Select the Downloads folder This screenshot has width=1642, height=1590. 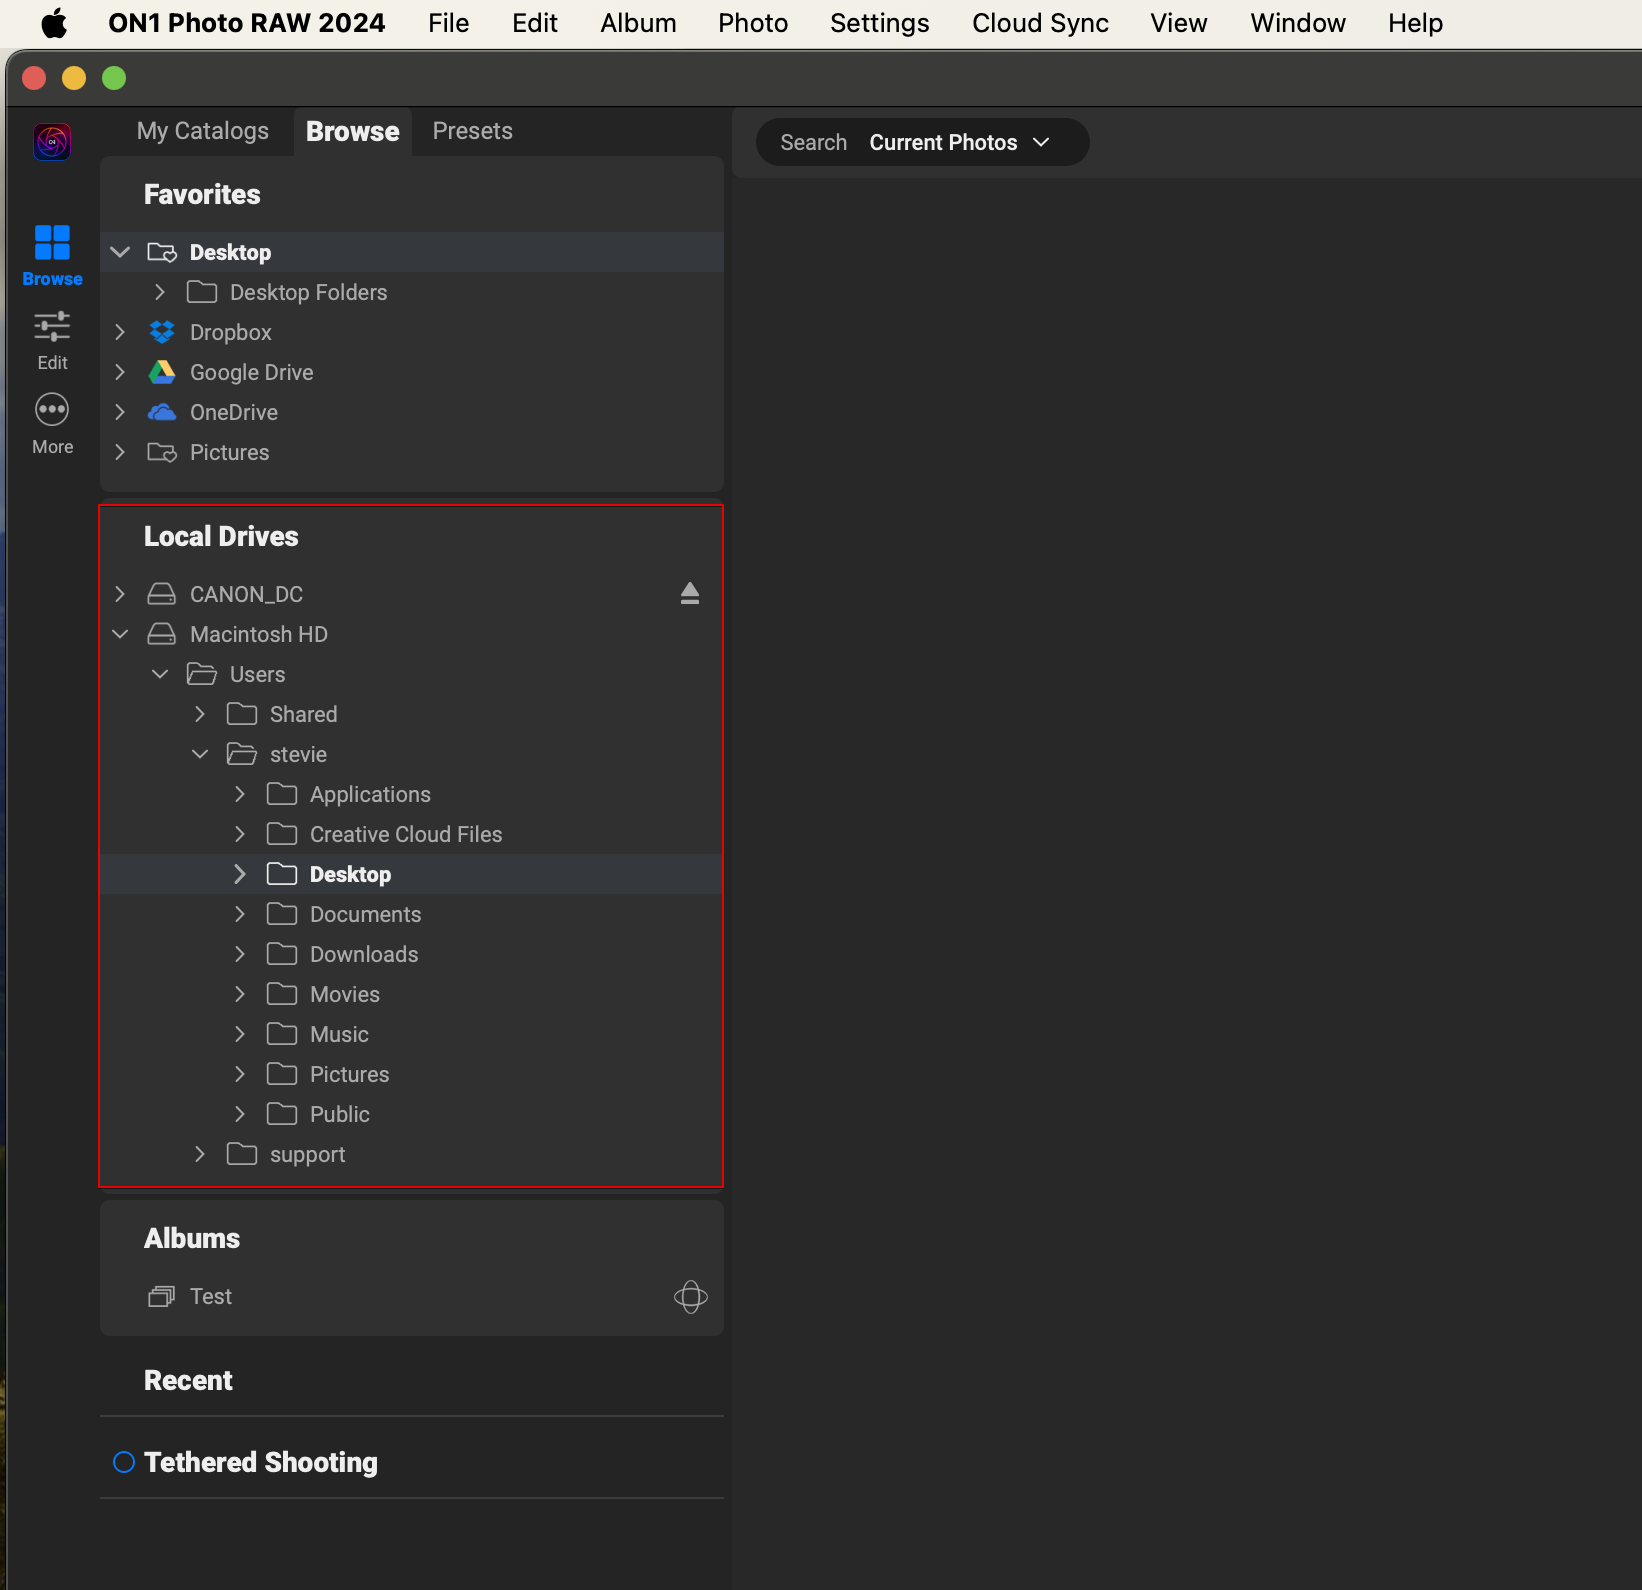(364, 954)
